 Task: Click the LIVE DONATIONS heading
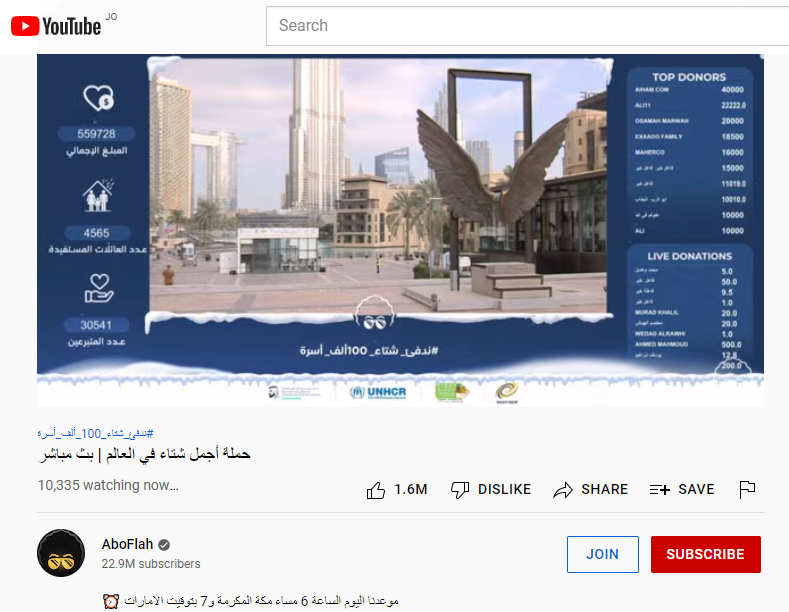pyautogui.click(x=689, y=256)
